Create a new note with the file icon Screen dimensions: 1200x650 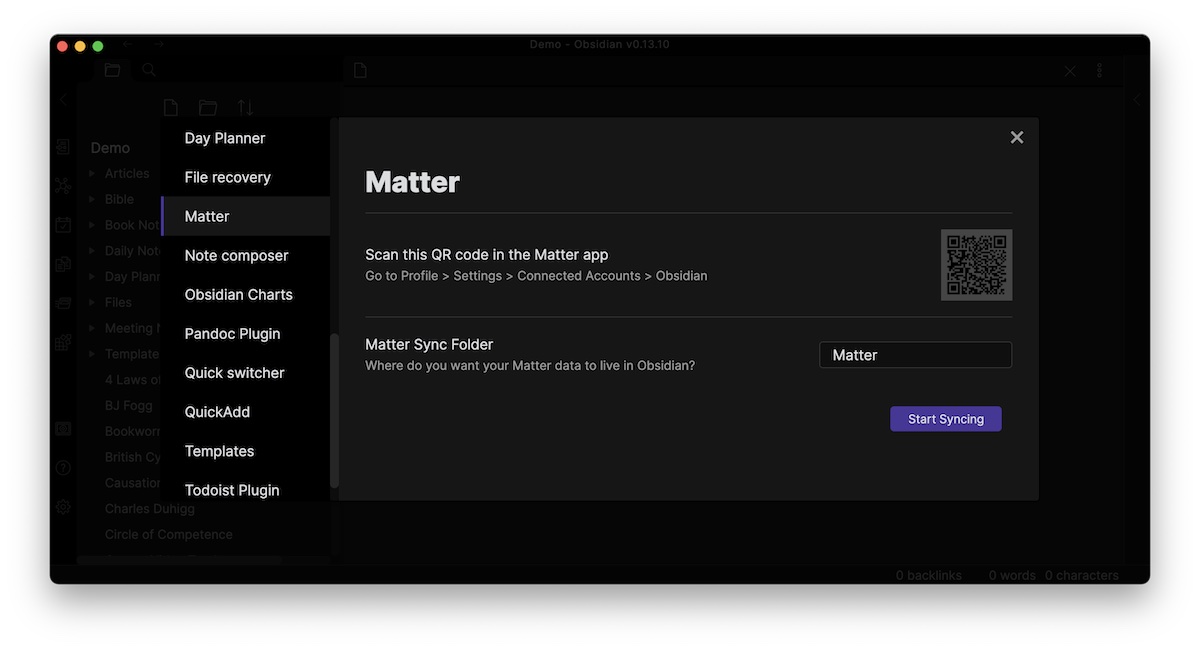(x=171, y=107)
